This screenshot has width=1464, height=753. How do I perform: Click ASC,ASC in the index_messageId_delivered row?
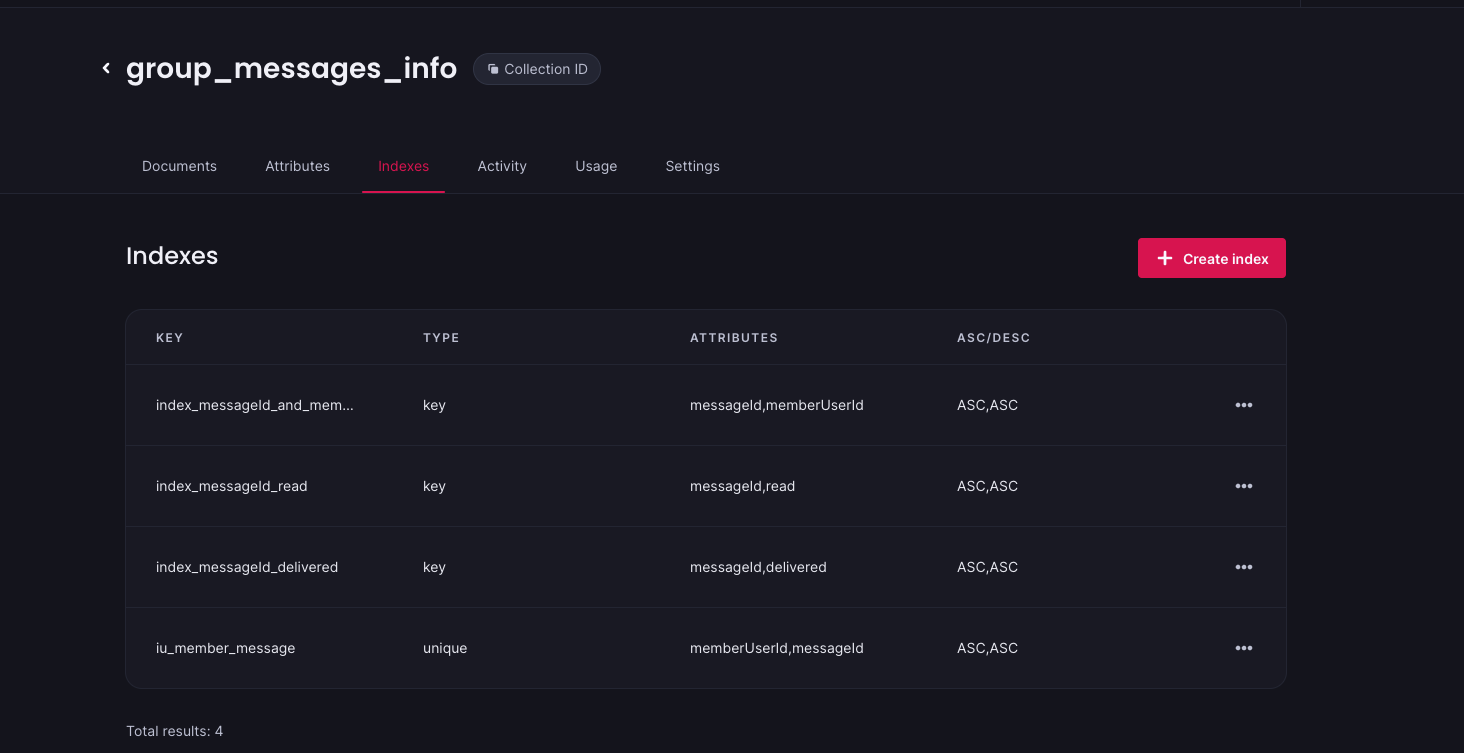point(987,567)
